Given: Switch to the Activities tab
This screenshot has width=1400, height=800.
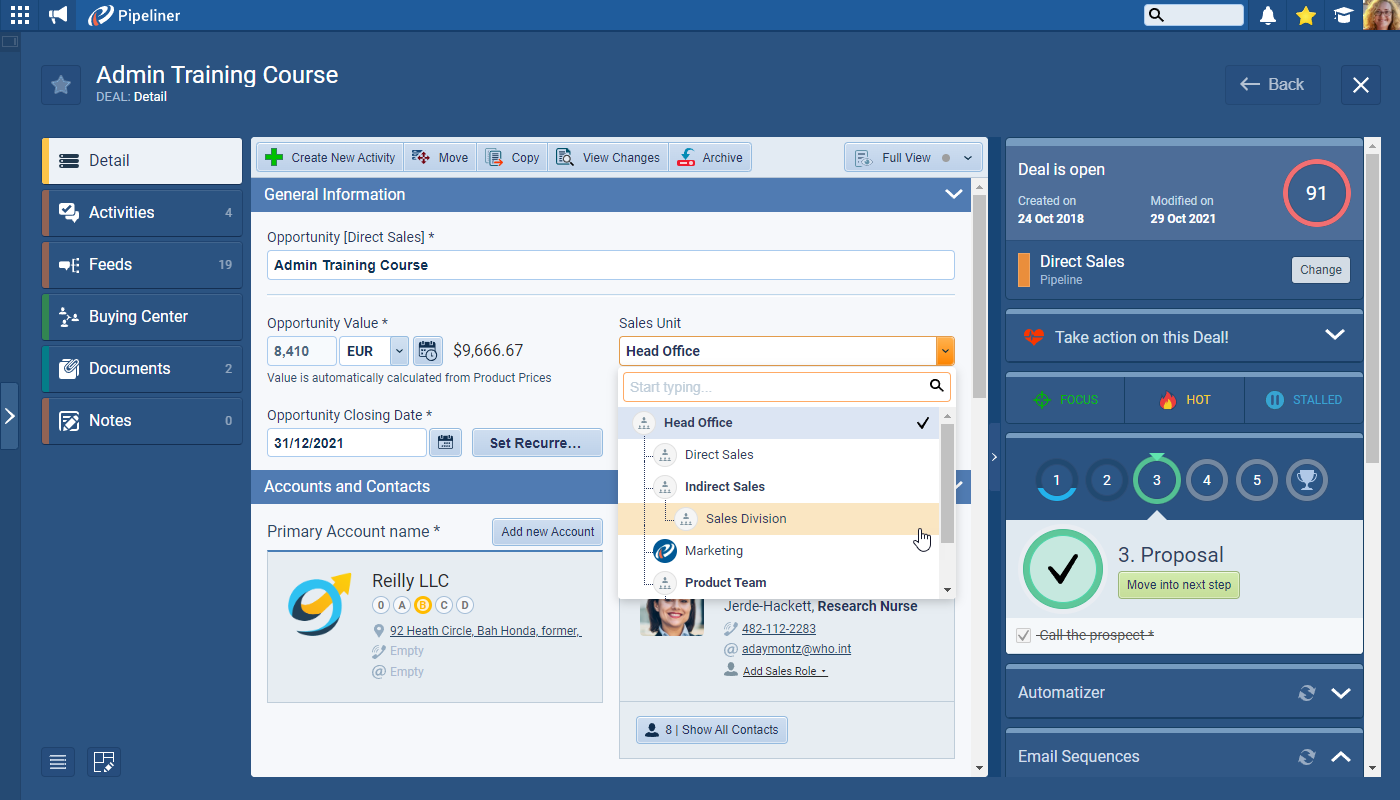Looking at the screenshot, I should [142, 213].
